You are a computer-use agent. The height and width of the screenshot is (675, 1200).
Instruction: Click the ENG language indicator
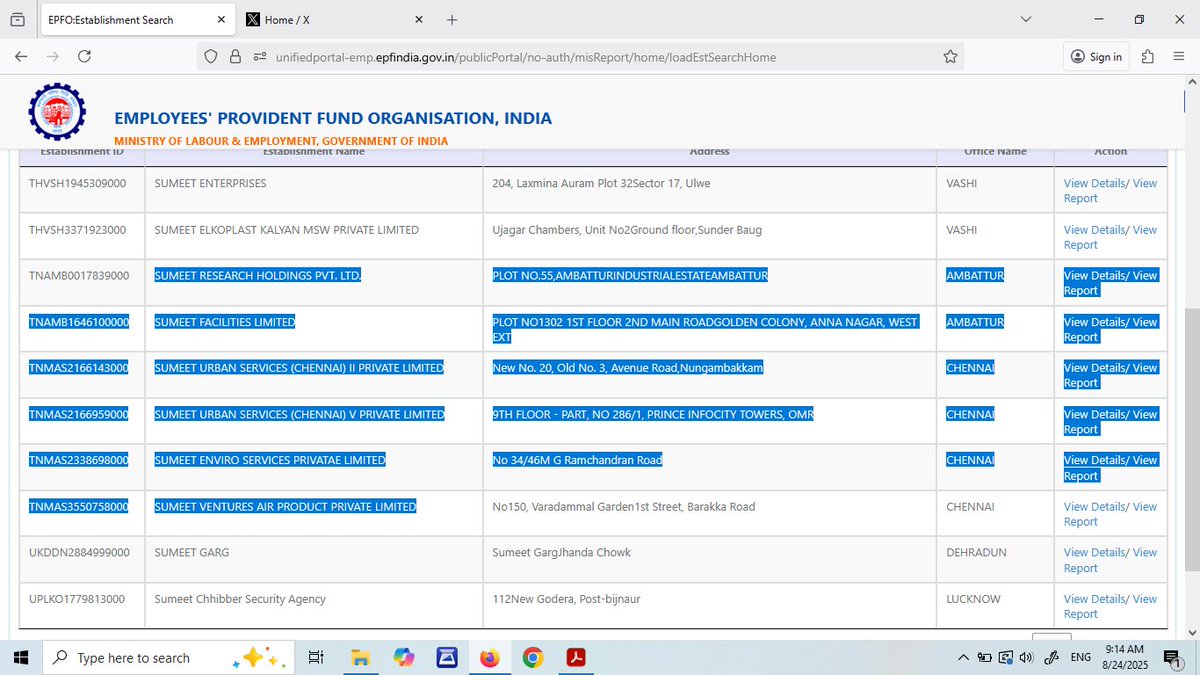click(x=1081, y=657)
